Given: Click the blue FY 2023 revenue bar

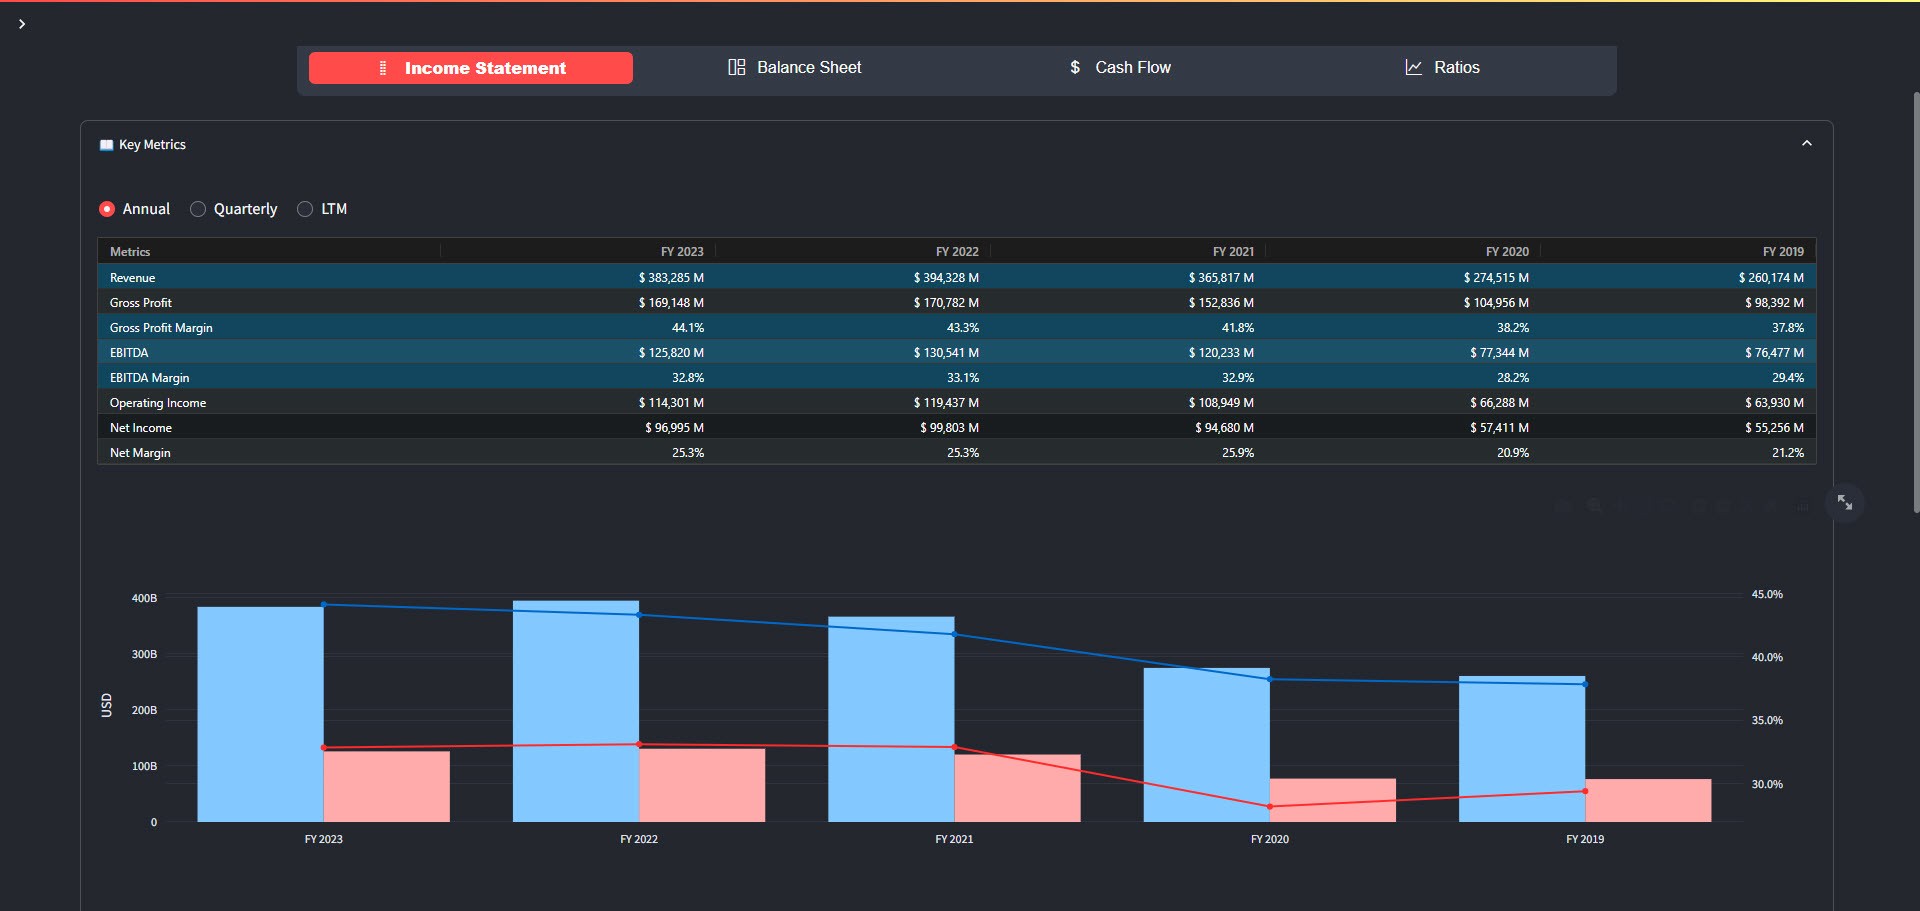Looking at the screenshot, I should click(x=260, y=714).
